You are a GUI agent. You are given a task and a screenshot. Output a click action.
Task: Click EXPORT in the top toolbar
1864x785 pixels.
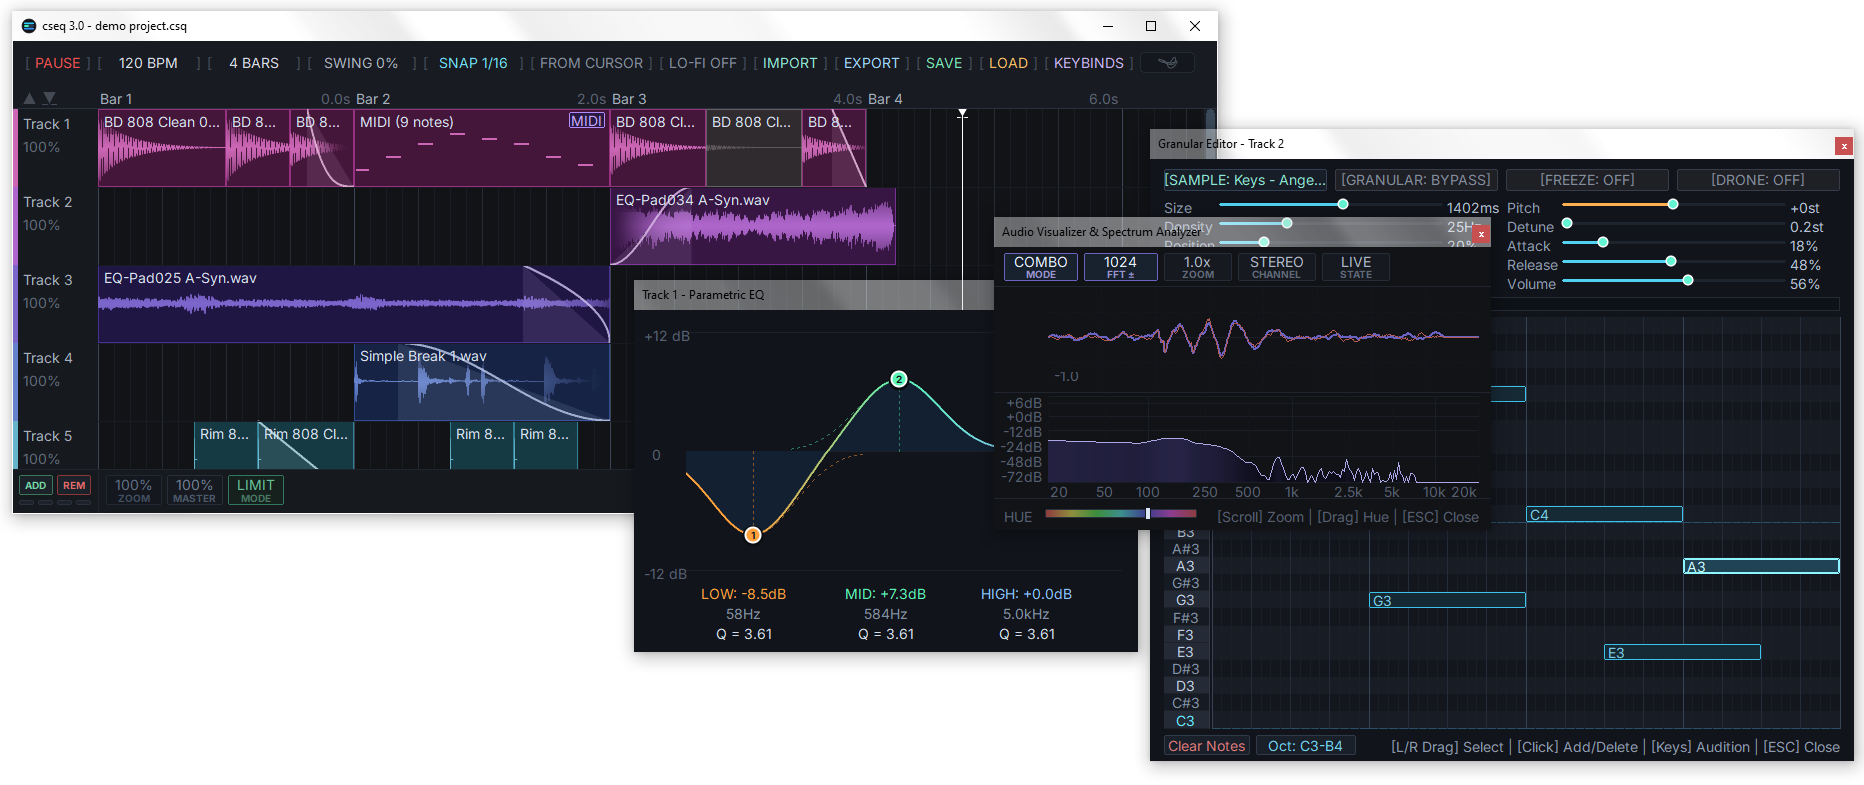click(x=872, y=63)
